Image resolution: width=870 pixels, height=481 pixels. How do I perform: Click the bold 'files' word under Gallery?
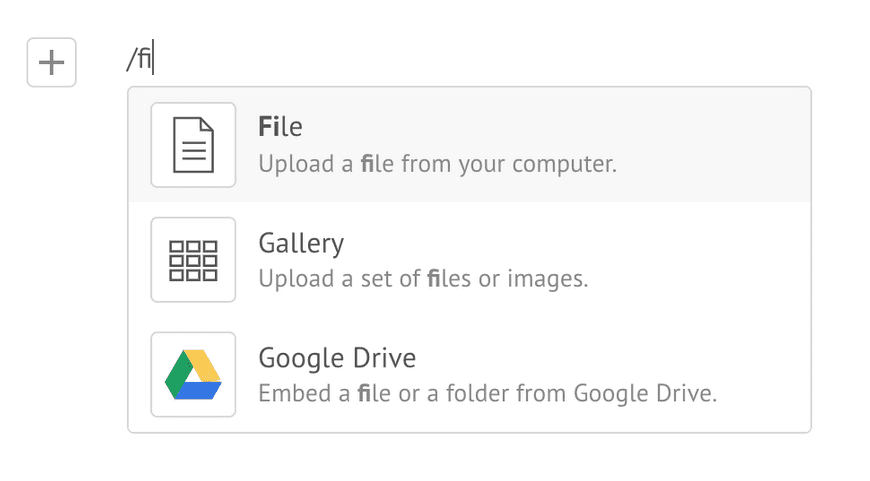(x=449, y=279)
